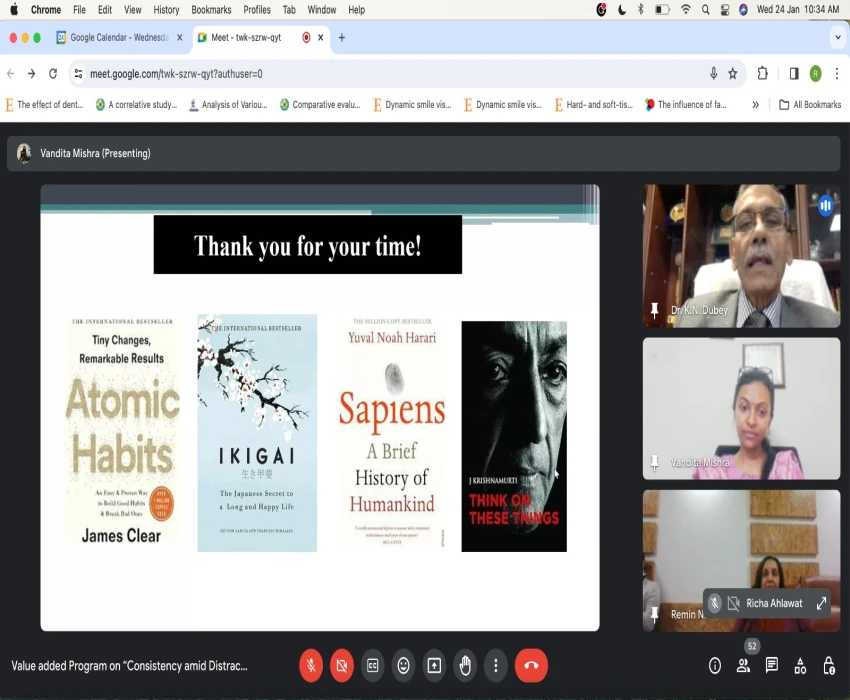Viewport: 850px width, 700px height.
Task: Turn on the camera in Meet
Action: pyautogui.click(x=342, y=665)
